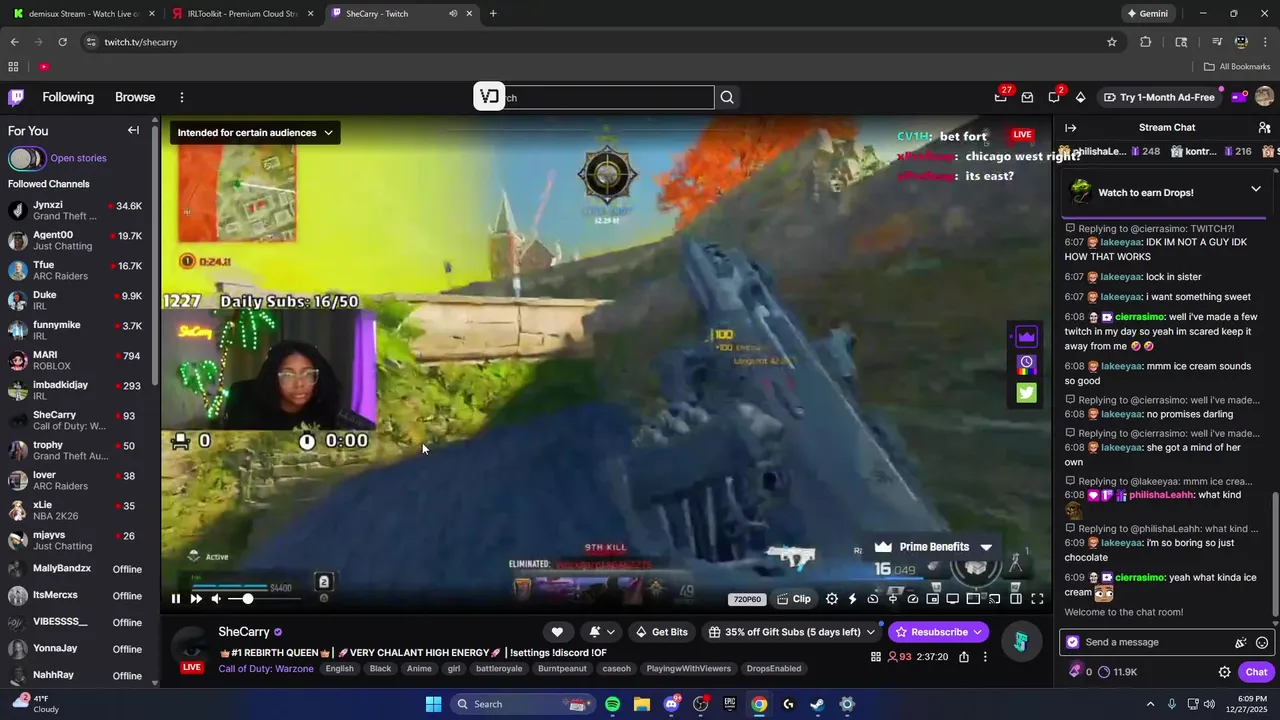
Task: Click the Windows Start button
Action: pos(433,704)
